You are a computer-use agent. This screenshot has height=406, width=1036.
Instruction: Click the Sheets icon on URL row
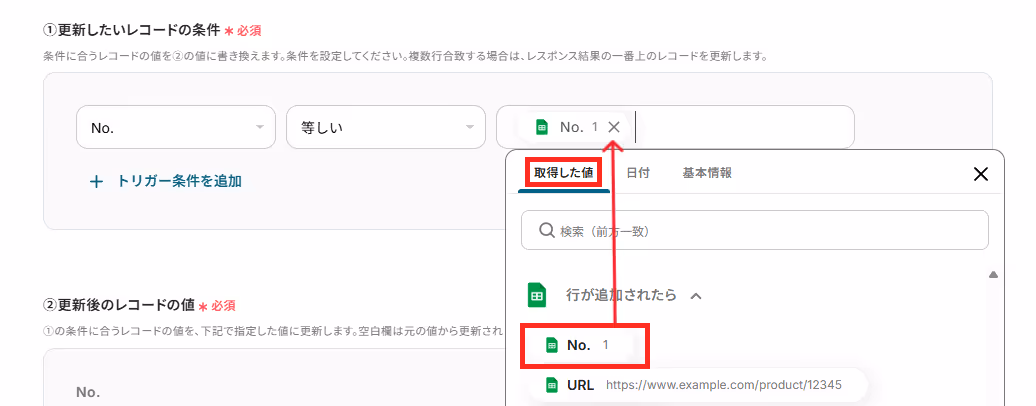tap(552, 385)
